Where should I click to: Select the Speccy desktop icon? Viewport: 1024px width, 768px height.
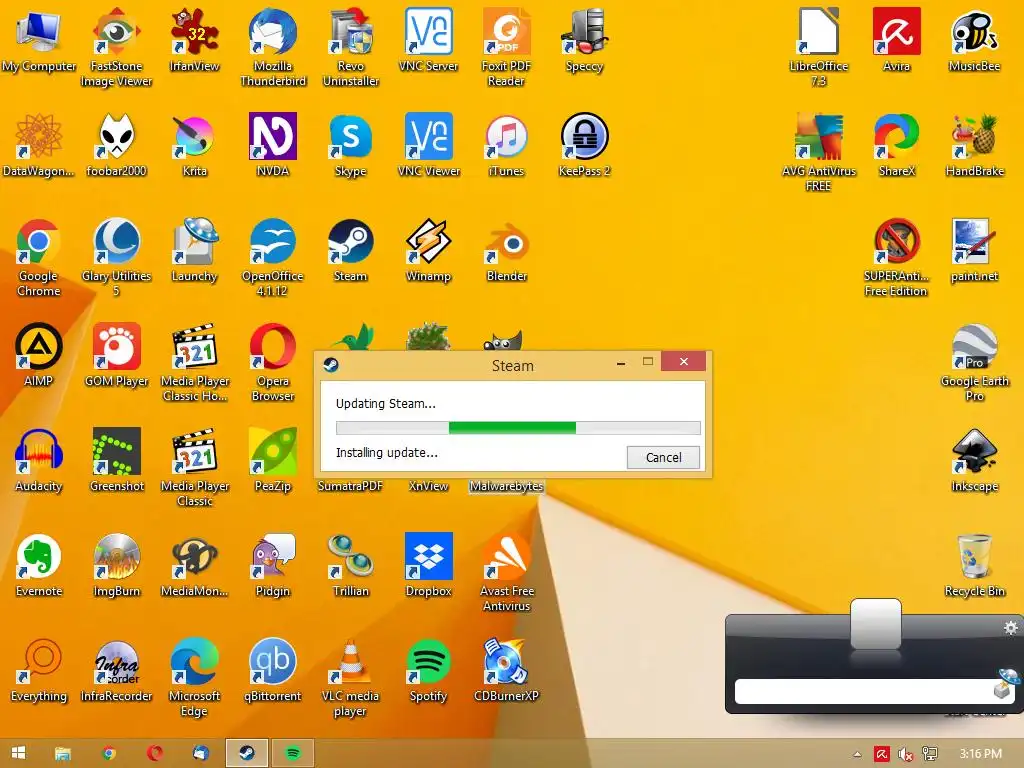coord(584,41)
